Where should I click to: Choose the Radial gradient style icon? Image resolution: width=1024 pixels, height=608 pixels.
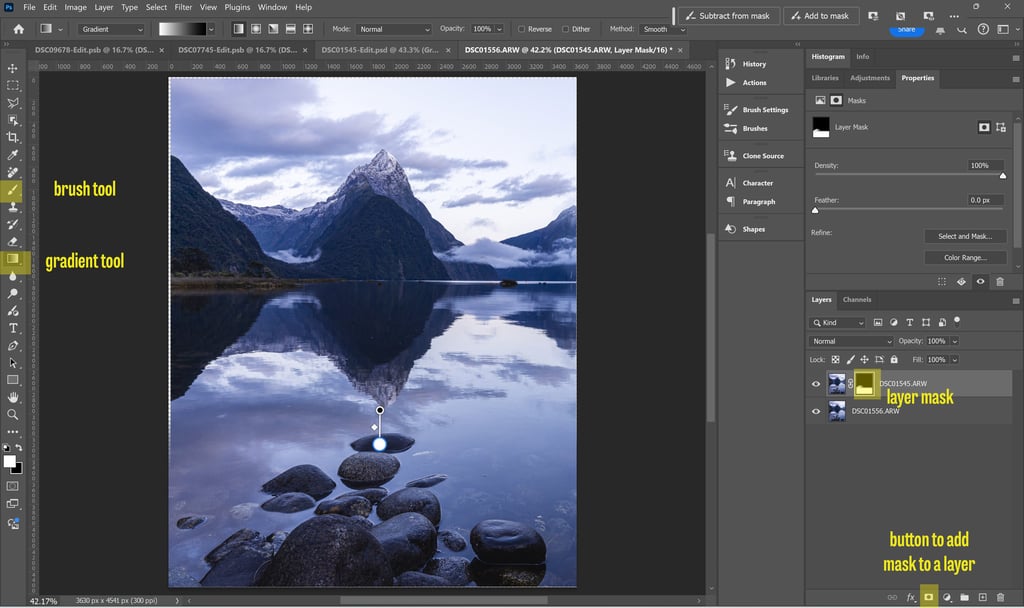[256, 29]
